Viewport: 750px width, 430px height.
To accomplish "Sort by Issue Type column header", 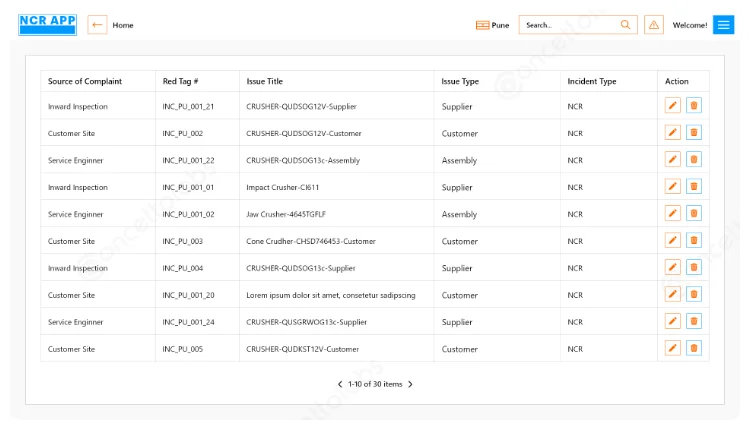I will [460, 81].
